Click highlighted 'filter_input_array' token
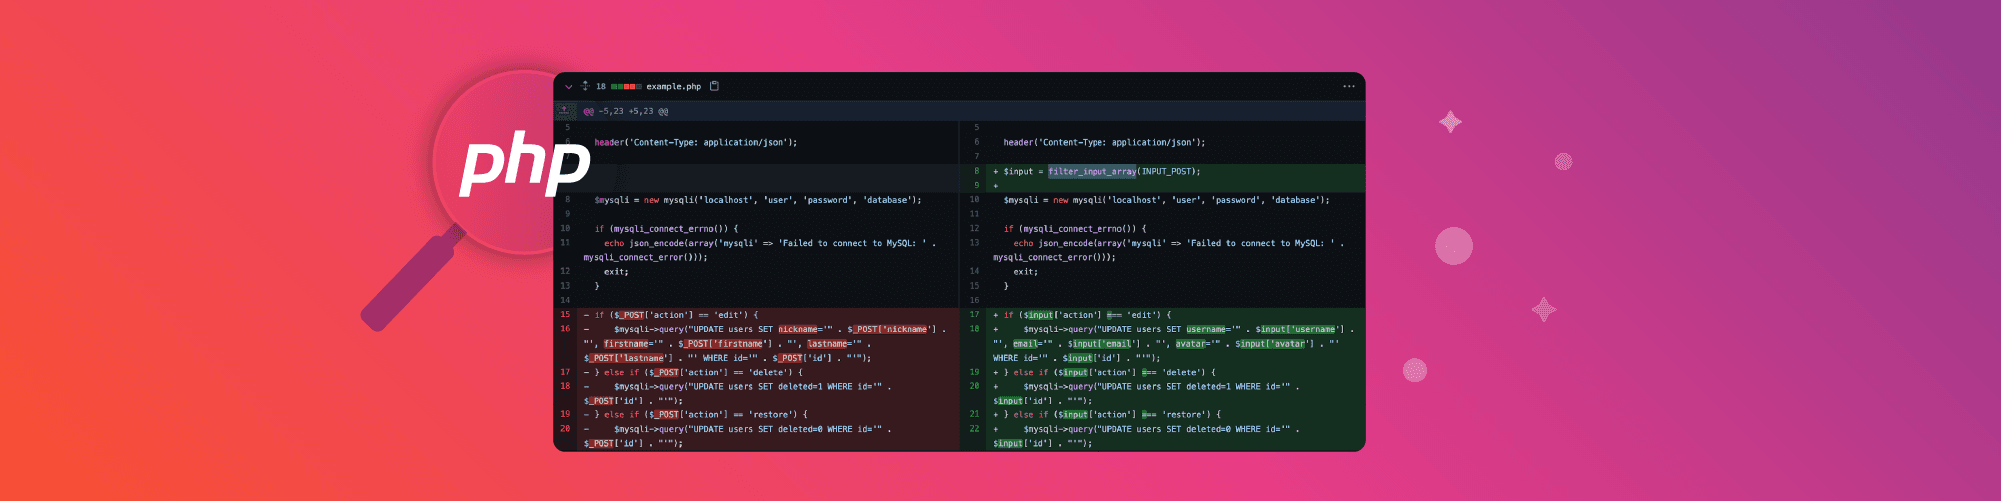Image resolution: width=2001 pixels, height=501 pixels. 1092,171
